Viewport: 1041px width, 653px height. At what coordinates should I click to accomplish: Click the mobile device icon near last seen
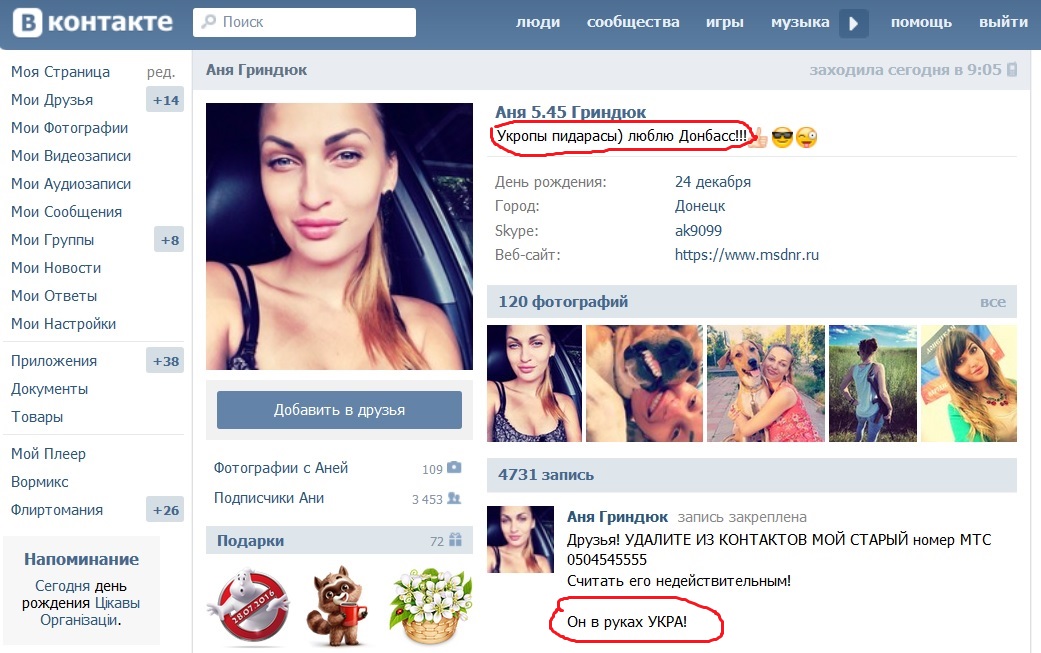(x=1012, y=70)
